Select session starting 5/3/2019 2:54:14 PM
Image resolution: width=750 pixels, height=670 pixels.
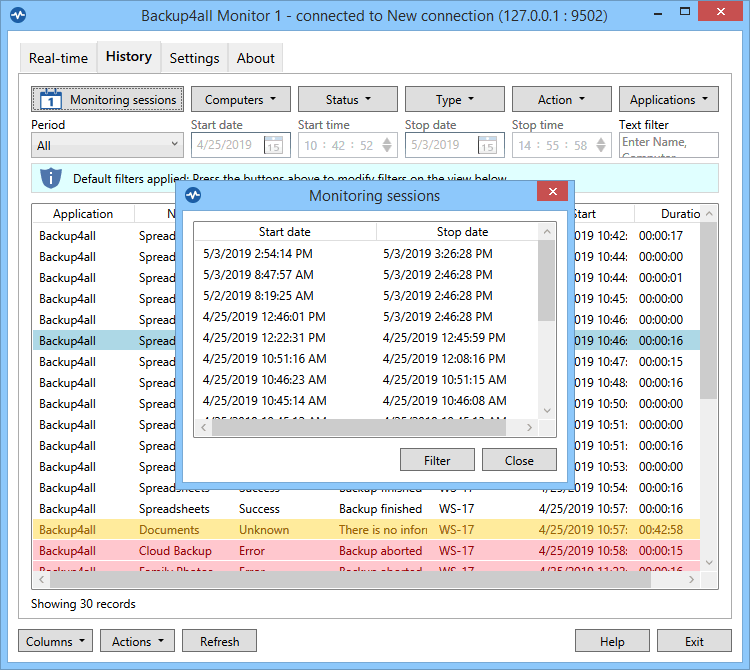tap(257, 254)
